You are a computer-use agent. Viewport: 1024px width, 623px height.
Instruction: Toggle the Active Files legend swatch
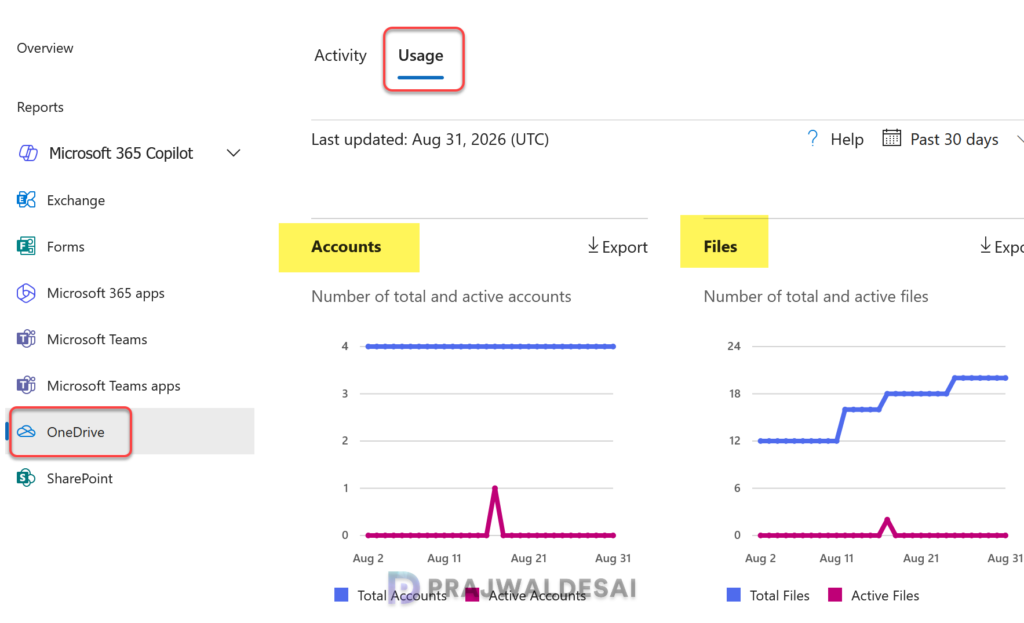tap(835, 595)
